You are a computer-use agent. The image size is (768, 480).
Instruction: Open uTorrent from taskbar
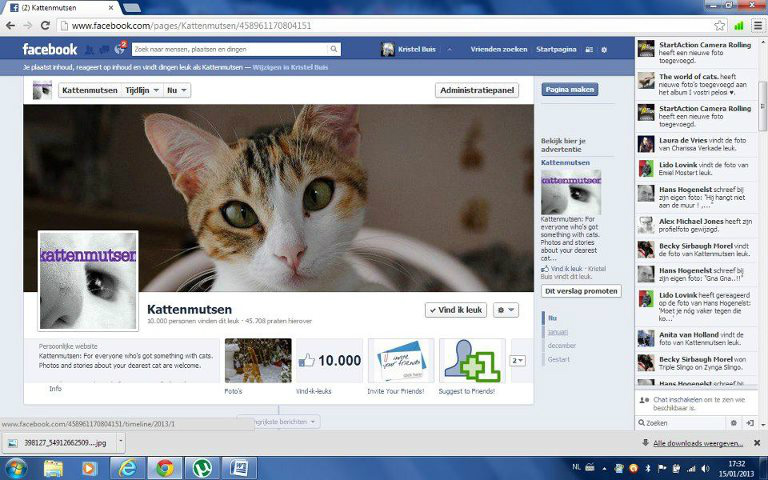(x=202, y=468)
